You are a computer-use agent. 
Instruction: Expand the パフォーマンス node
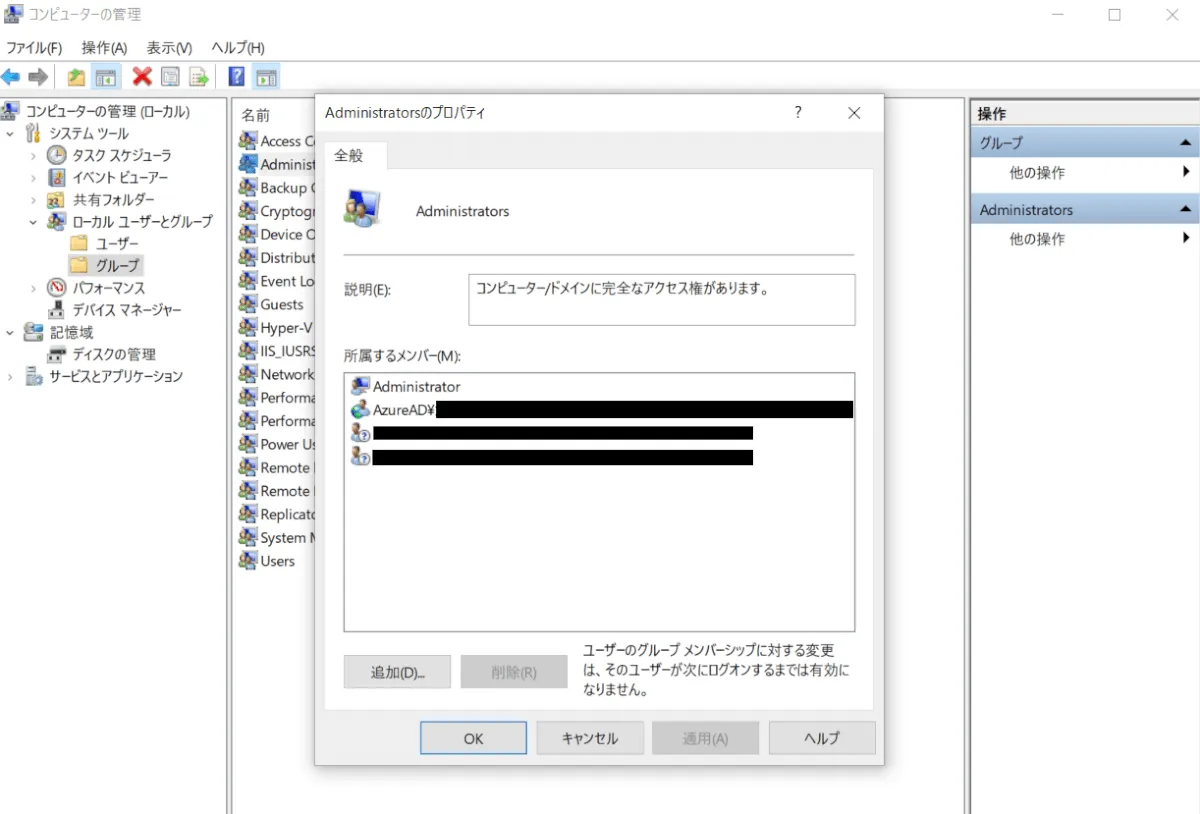pos(33,288)
